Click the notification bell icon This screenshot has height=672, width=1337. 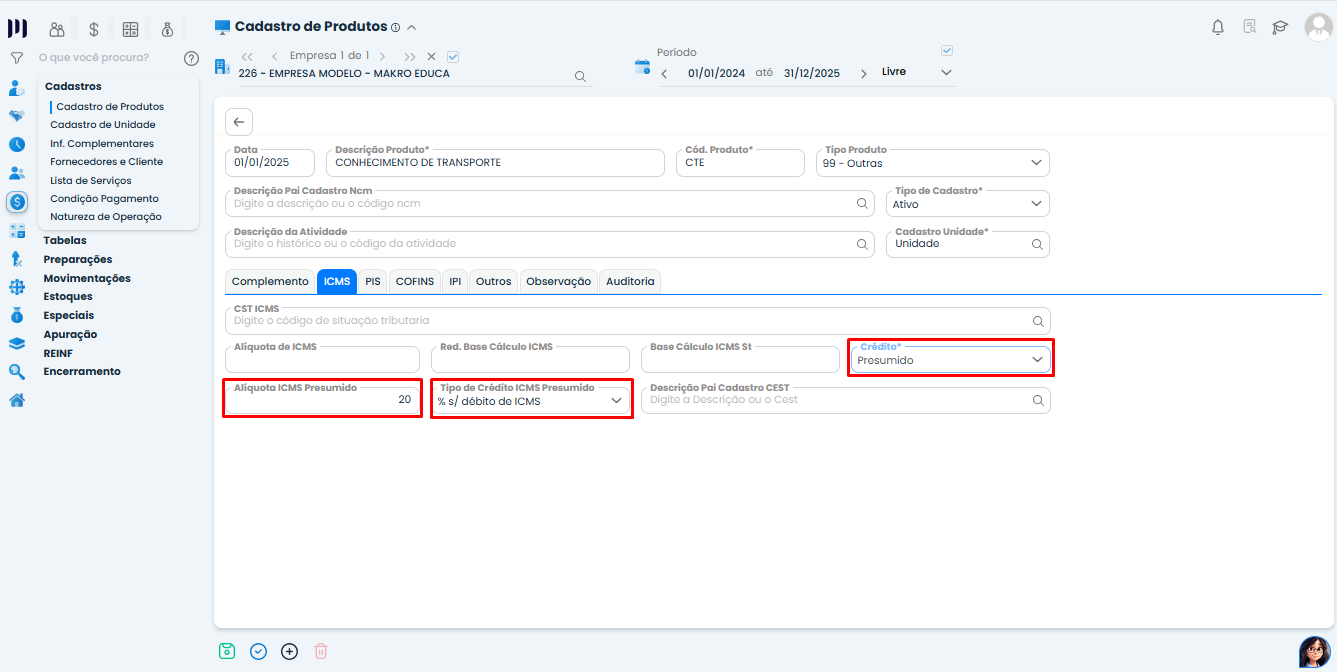1217,27
